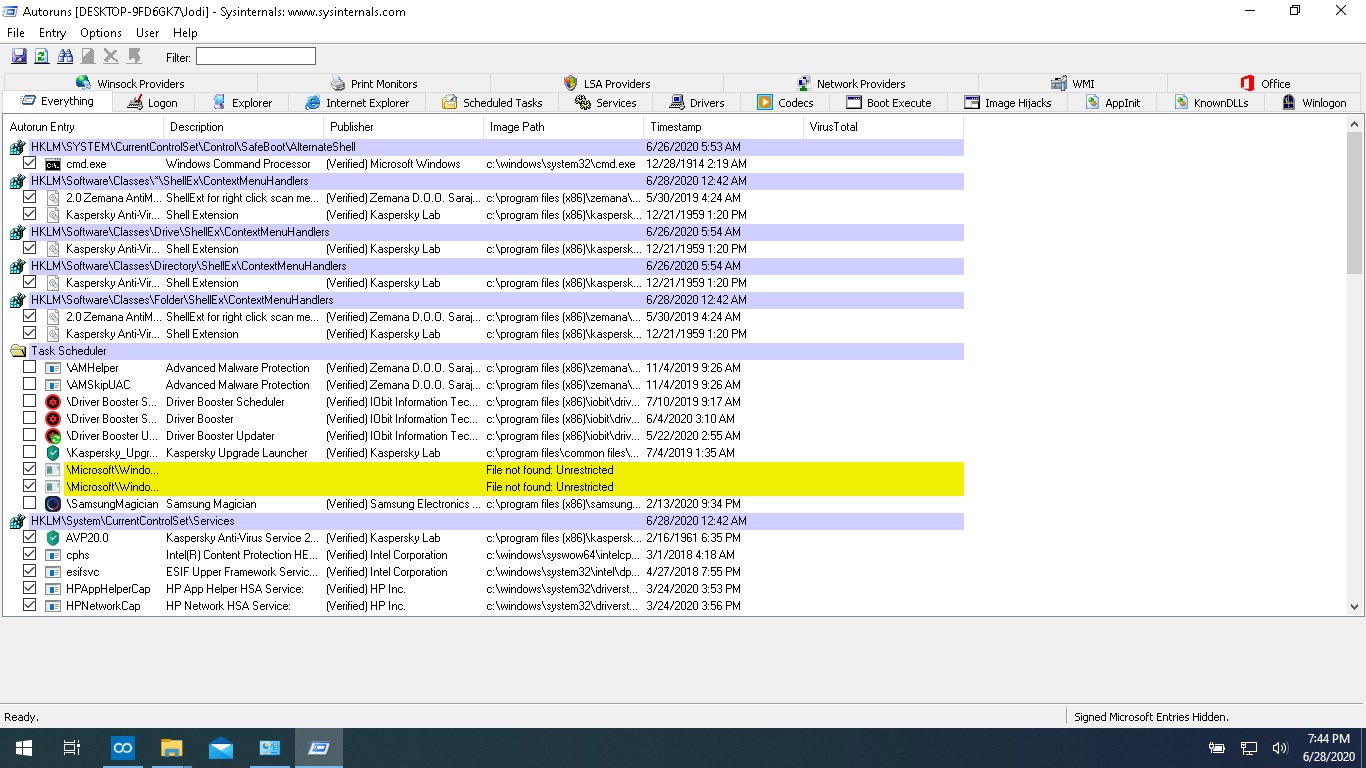Image resolution: width=1366 pixels, height=768 pixels.
Task: Open the Mail app from taskbar
Action: coord(221,748)
